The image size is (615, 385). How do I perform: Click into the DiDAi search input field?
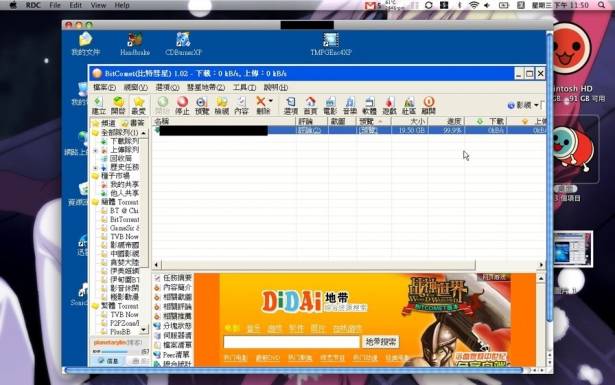(291, 342)
